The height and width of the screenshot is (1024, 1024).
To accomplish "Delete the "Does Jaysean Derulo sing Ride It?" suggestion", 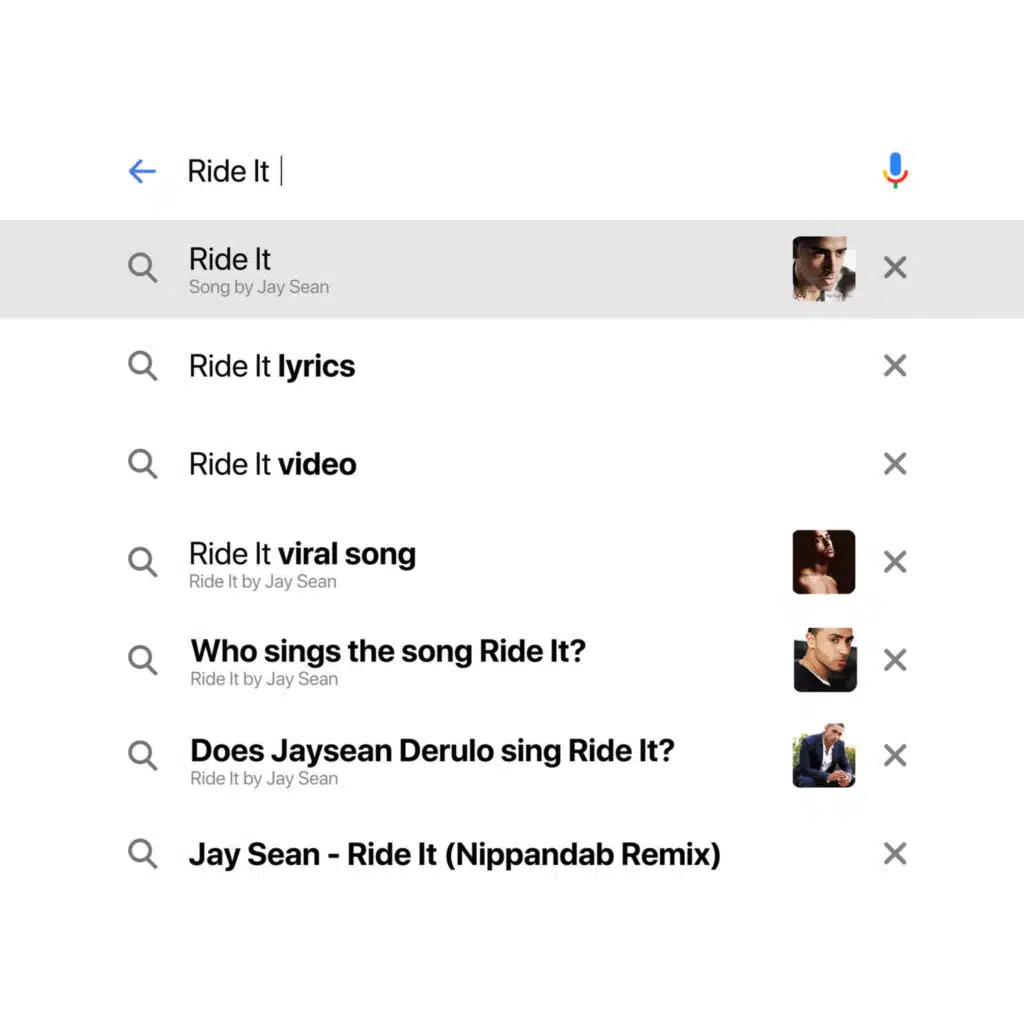I will click(x=895, y=756).
